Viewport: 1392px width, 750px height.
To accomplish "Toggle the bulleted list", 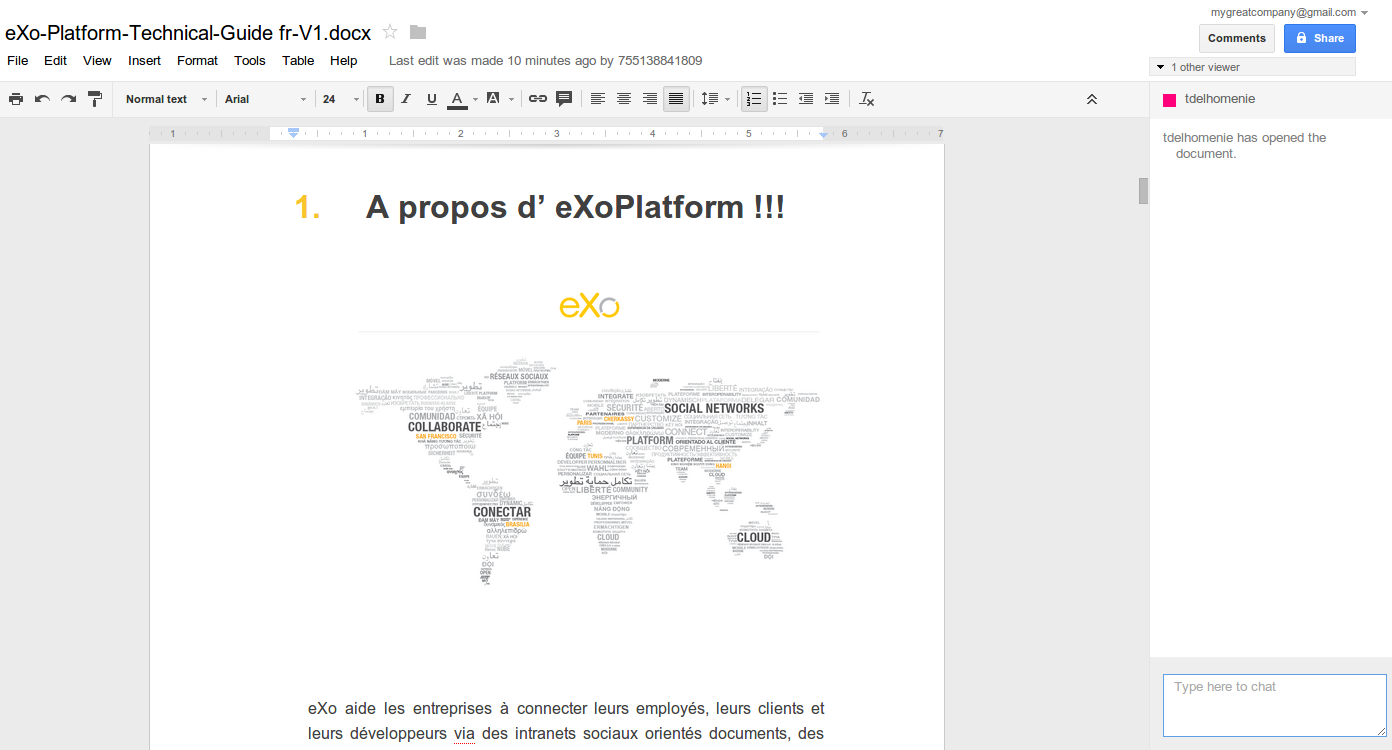I will click(x=780, y=99).
